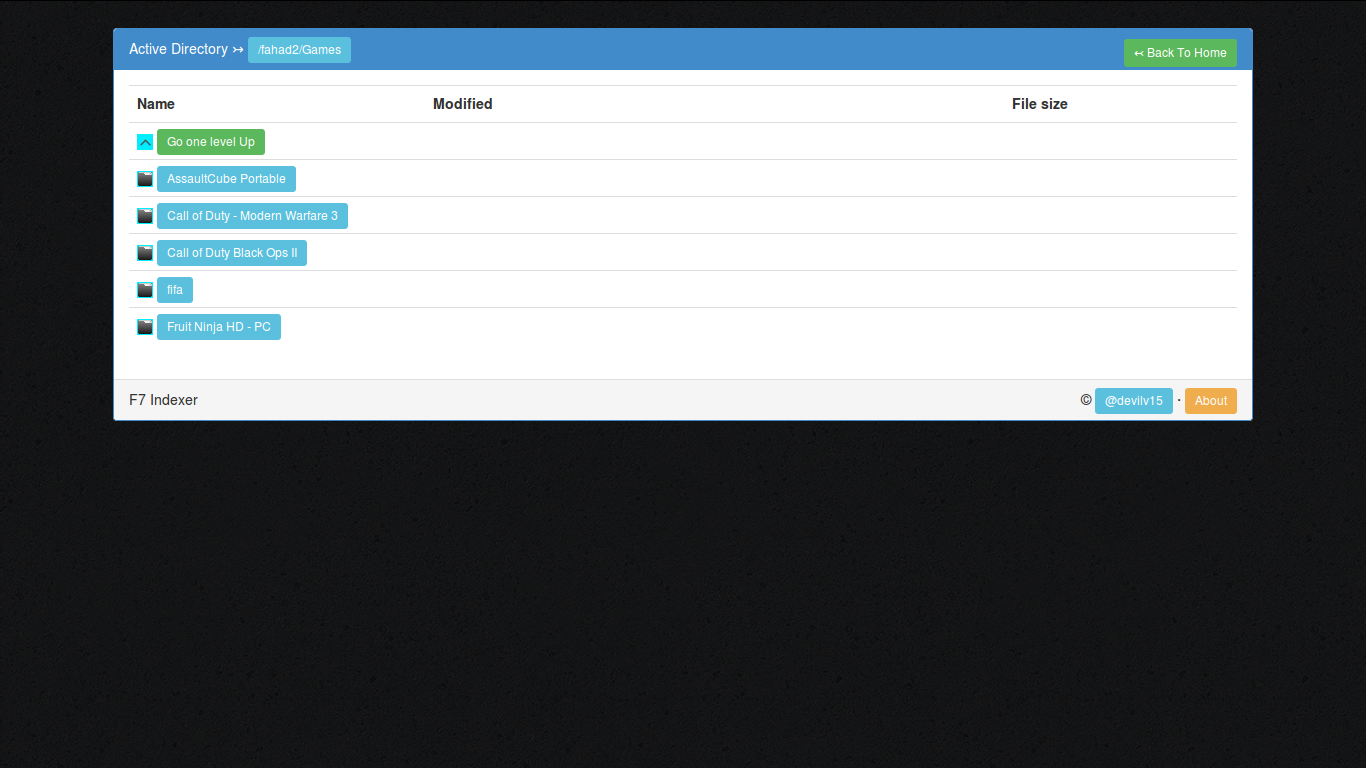1366x768 pixels.
Task: Open the fifa folder
Action: [175, 290]
